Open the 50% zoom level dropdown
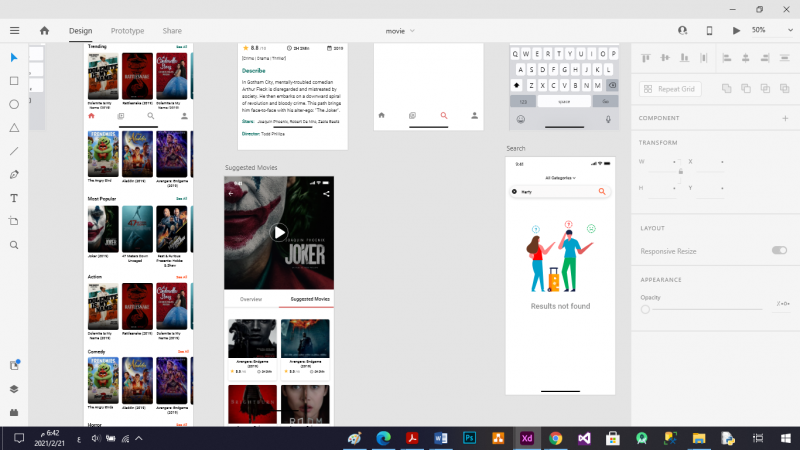Screen dimensions: 800x450 click(772, 30)
